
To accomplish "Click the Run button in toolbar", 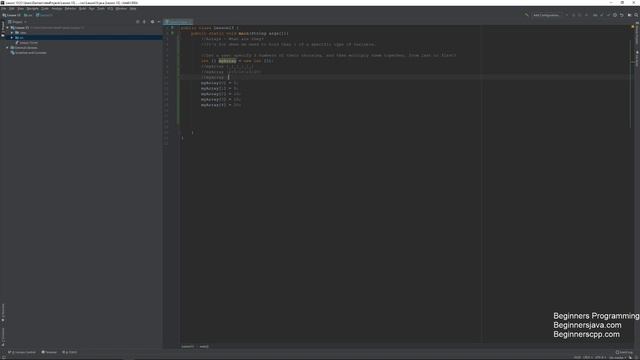I will pos(567,15).
